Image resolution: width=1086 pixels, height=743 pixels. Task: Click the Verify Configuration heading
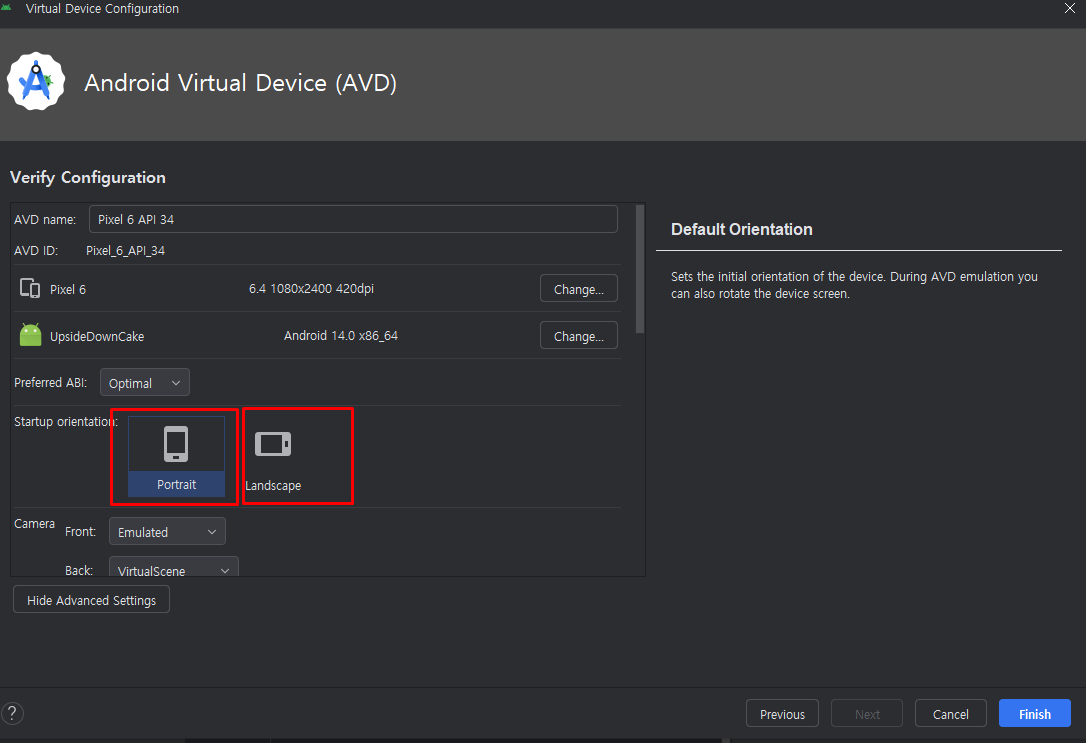pyautogui.click(x=88, y=177)
